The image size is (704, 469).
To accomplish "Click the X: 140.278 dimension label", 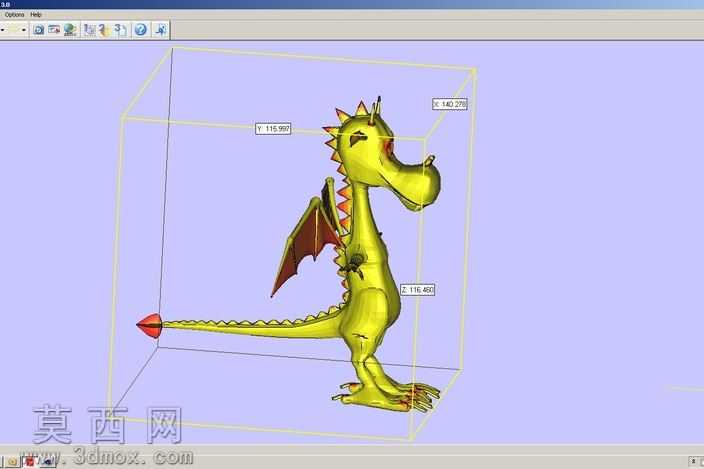I will pos(450,104).
